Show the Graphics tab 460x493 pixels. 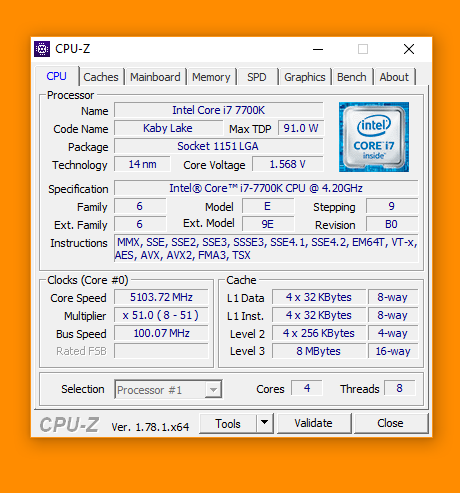click(305, 77)
